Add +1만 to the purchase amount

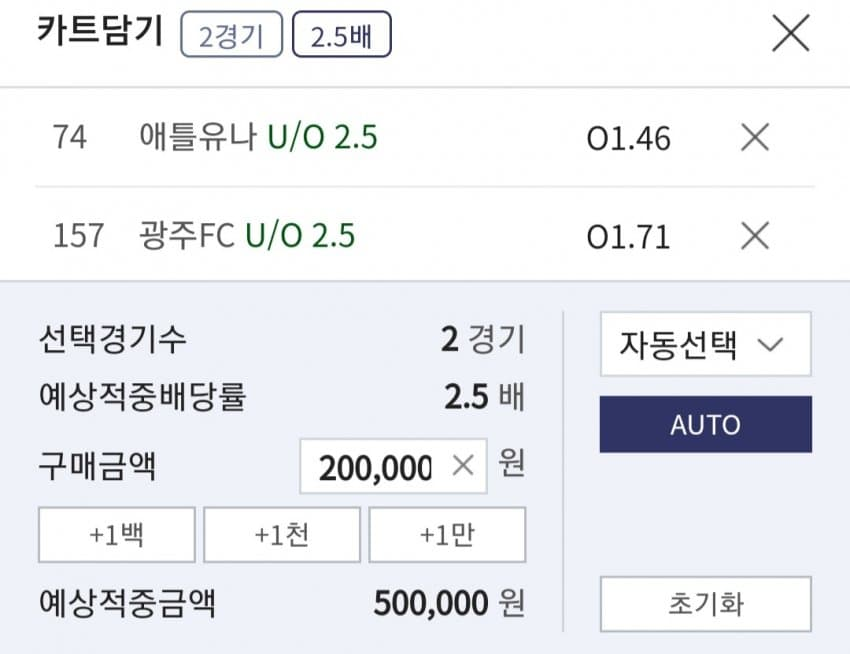pyautogui.click(x=447, y=535)
